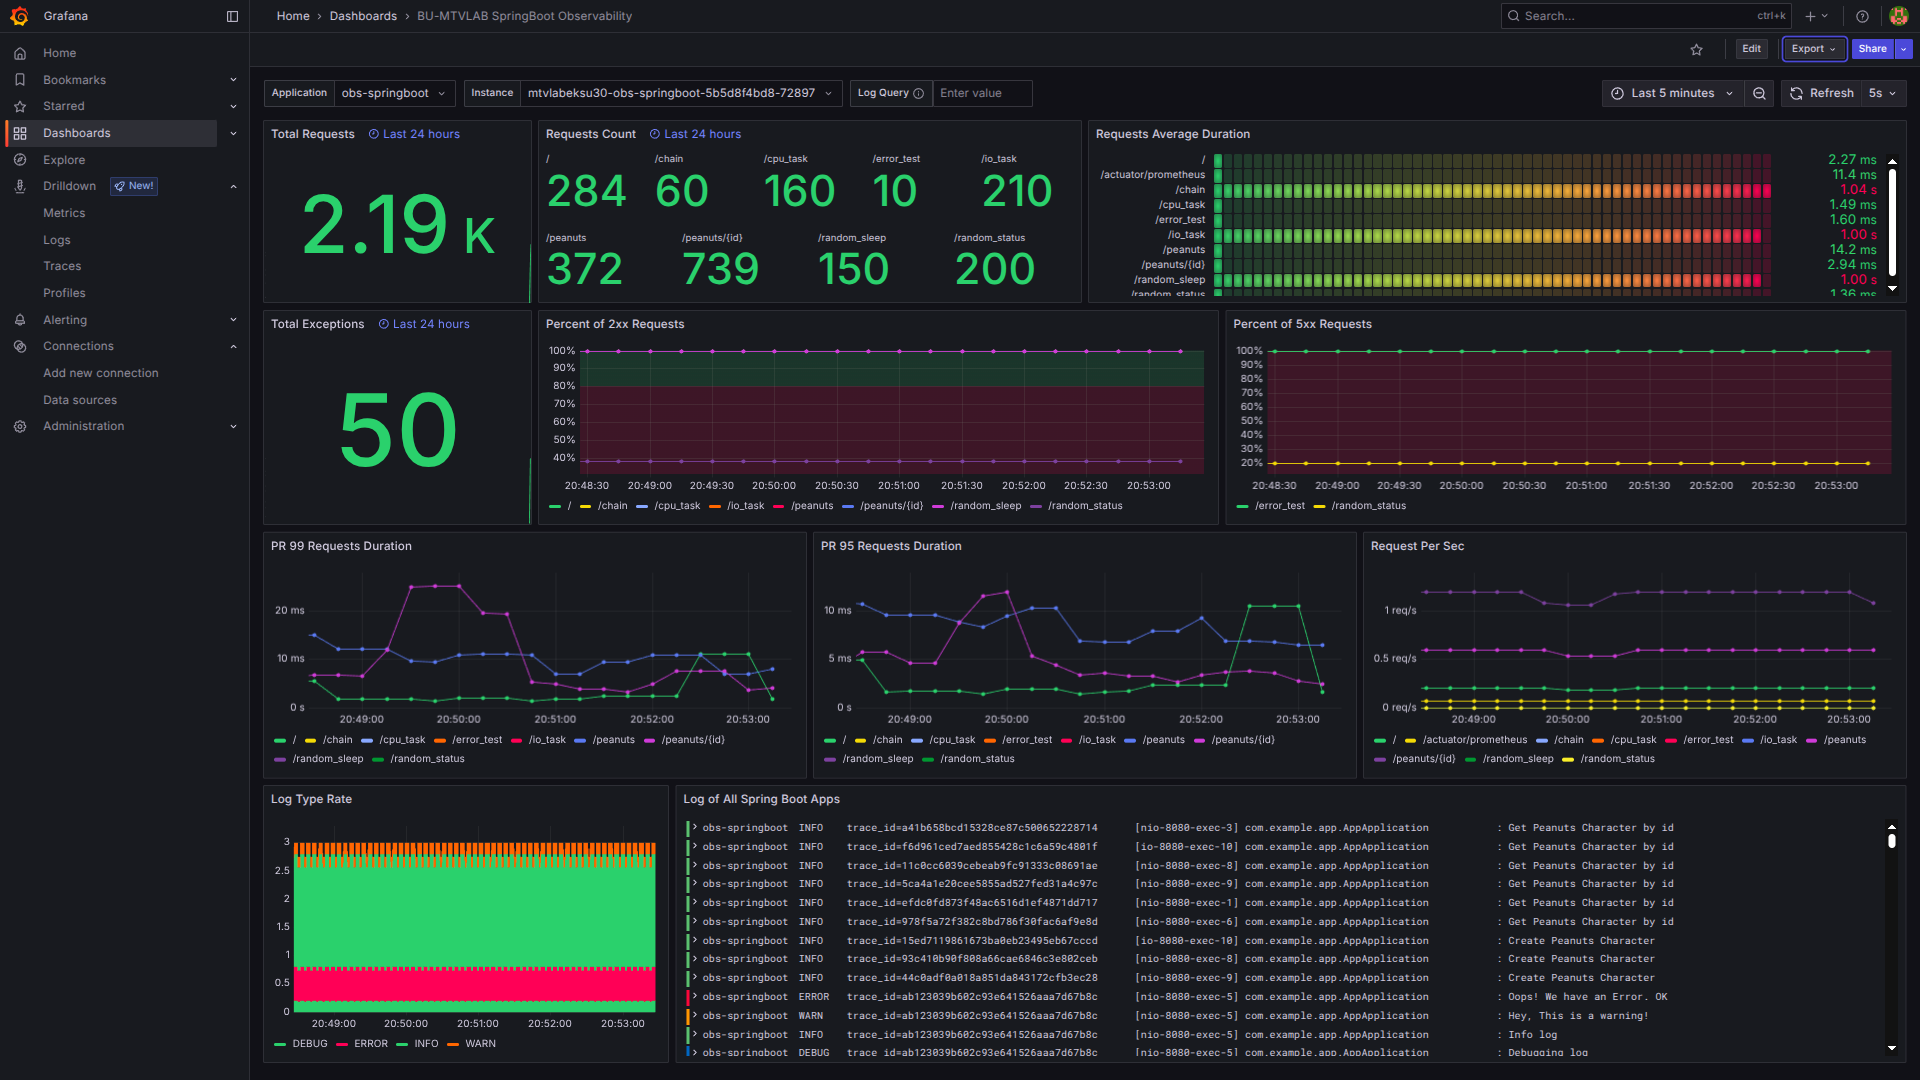Viewport: 1920px width, 1080px height.
Task: Toggle the sidebar dock icon
Action: [232, 16]
